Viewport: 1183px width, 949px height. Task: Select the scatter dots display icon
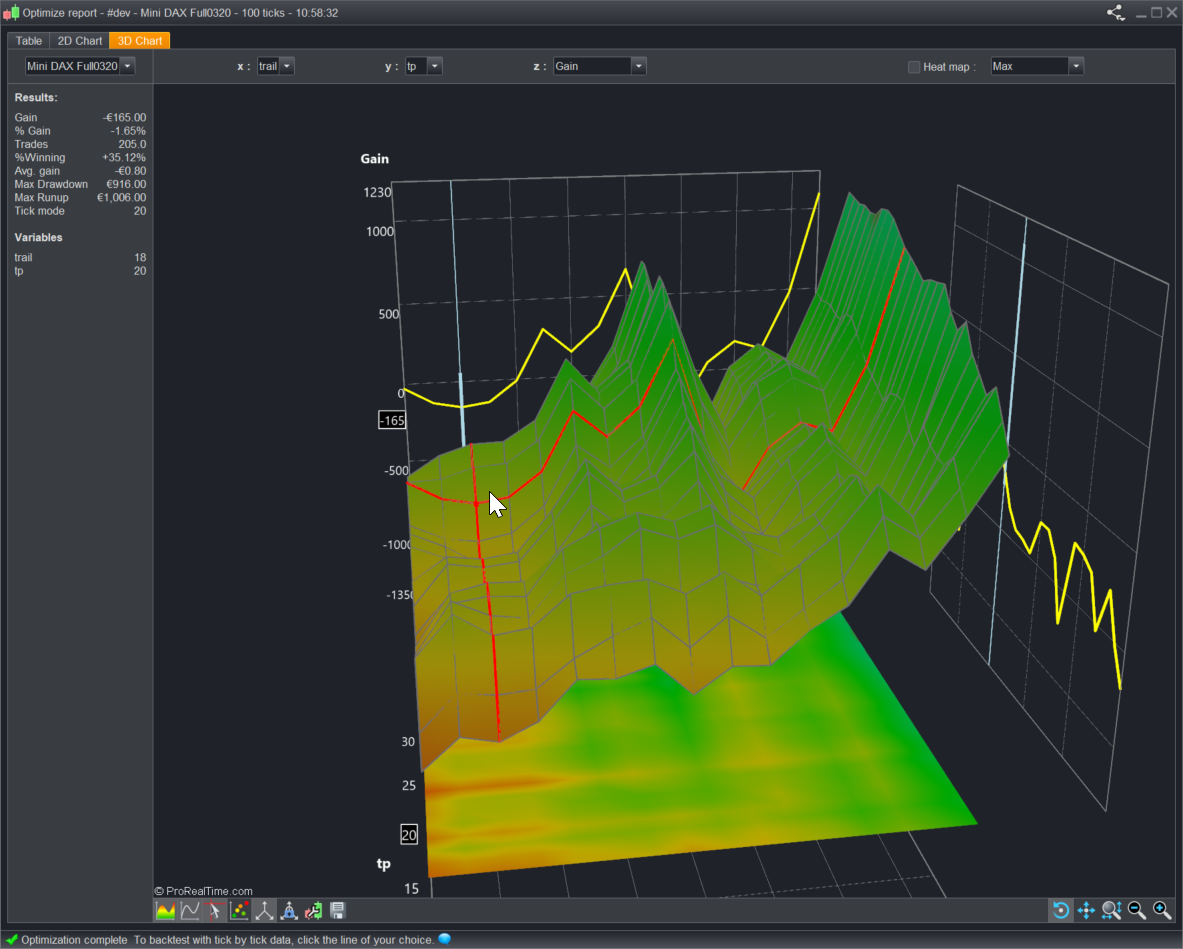240,911
